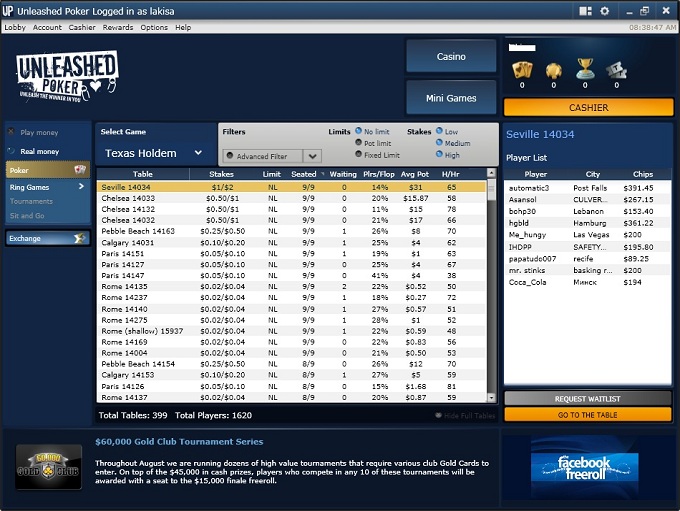Select the Pot limit filter option

coord(359,144)
